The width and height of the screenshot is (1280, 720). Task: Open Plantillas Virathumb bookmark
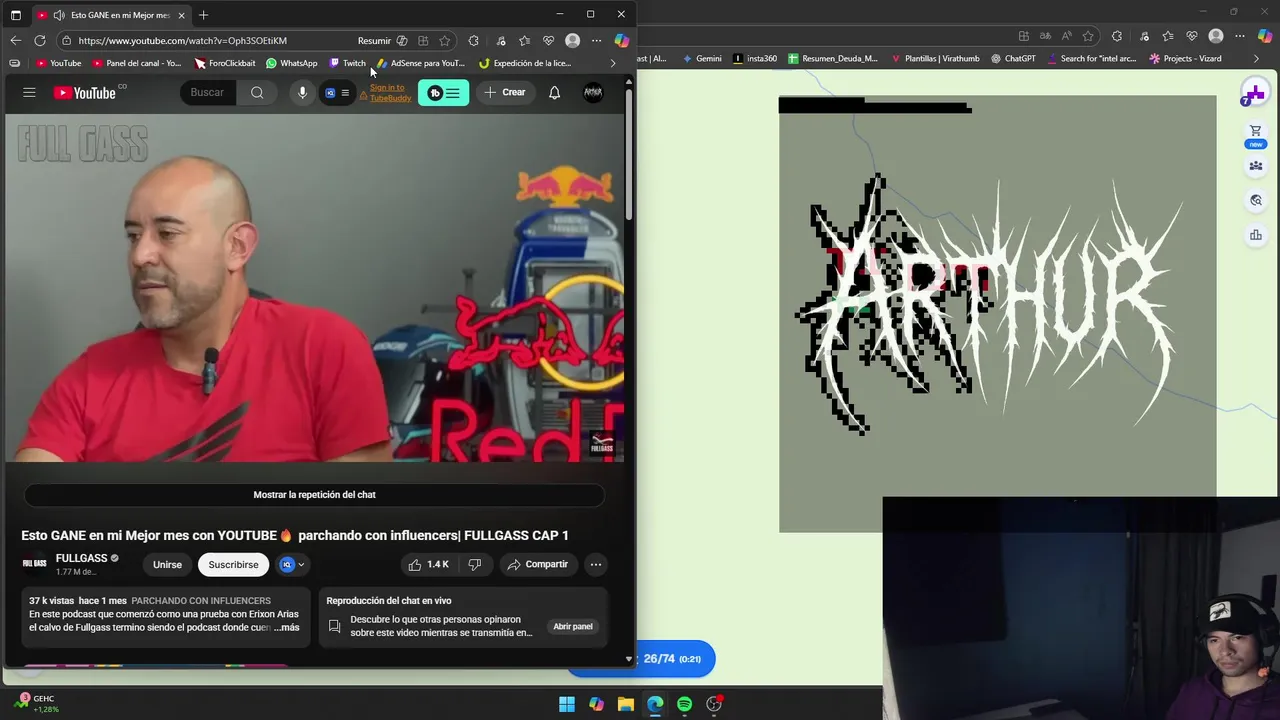click(935, 58)
